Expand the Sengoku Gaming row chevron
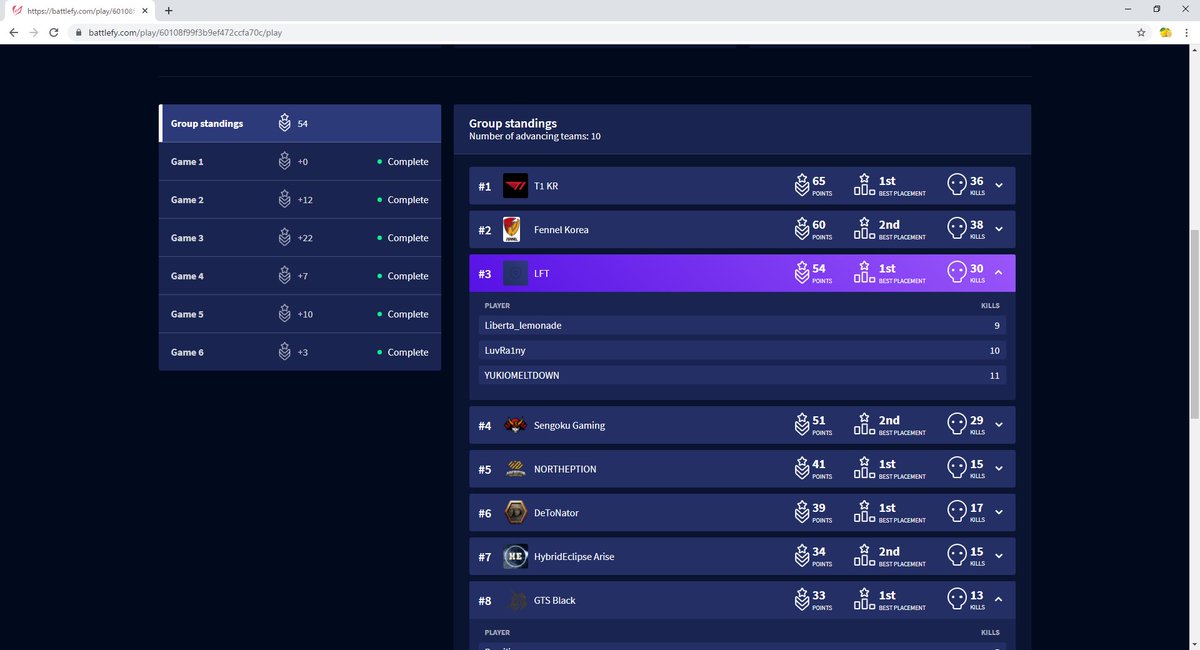The image size is (1200, 650). coord(999,425)
